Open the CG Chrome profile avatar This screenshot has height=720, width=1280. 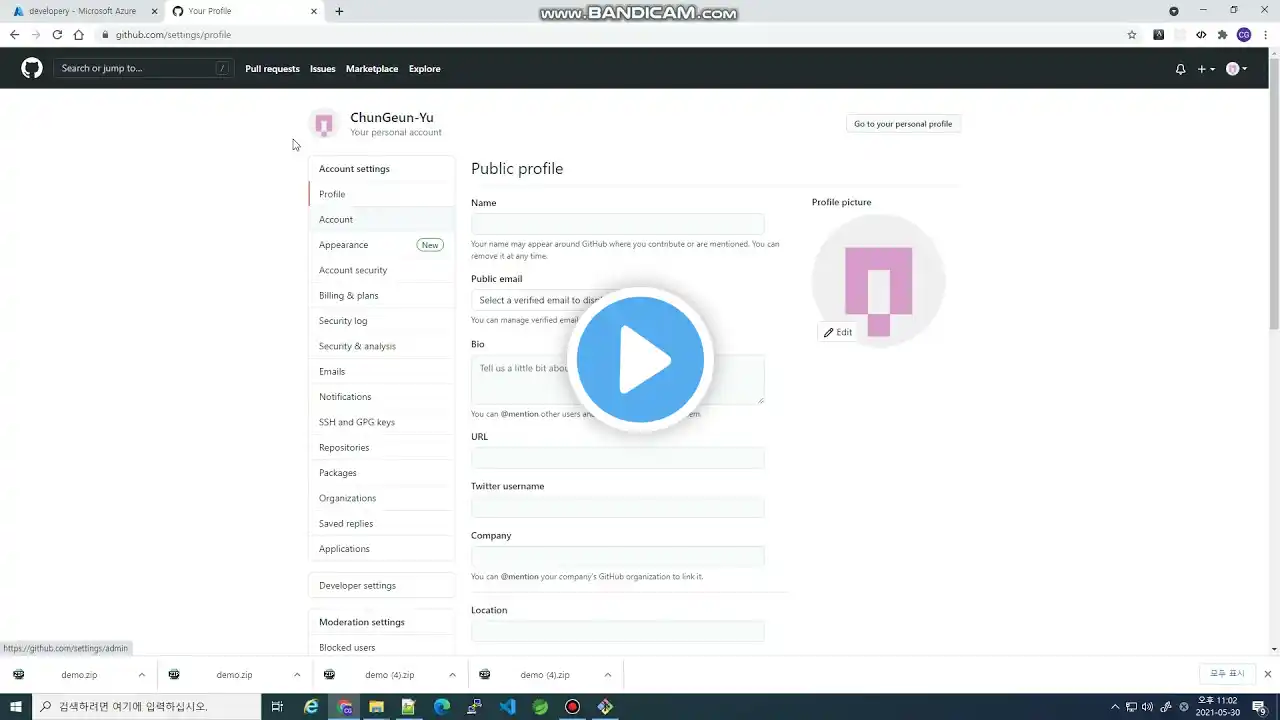(x=1244, y=34)
